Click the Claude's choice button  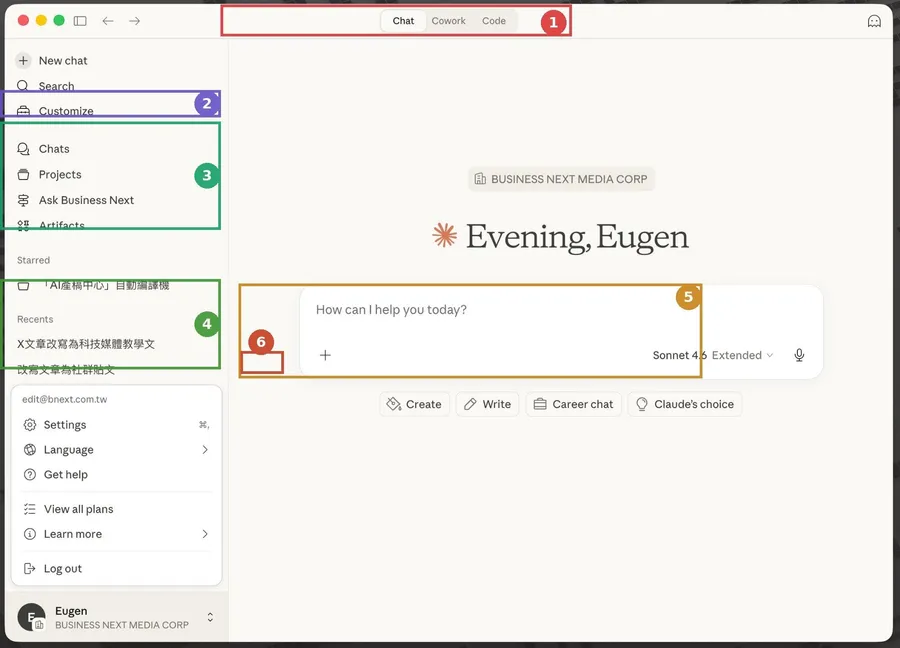tap(685, 404)
